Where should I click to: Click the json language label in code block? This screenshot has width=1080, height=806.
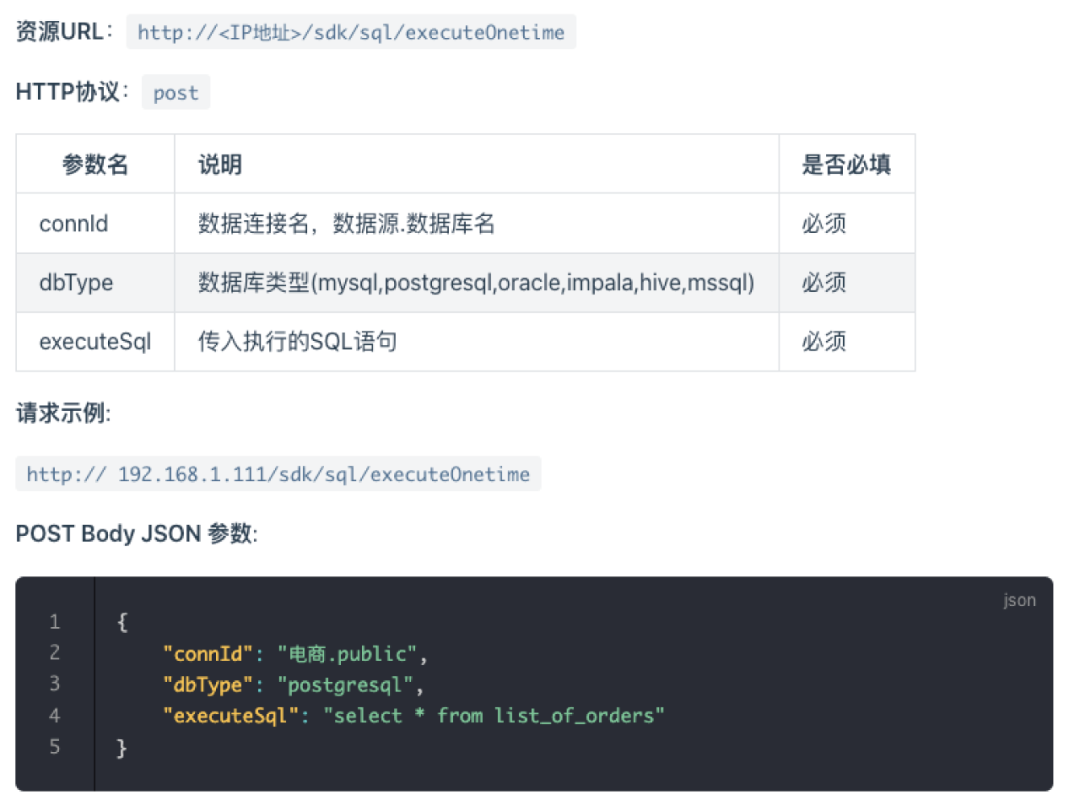click(x=1019, y=600)
